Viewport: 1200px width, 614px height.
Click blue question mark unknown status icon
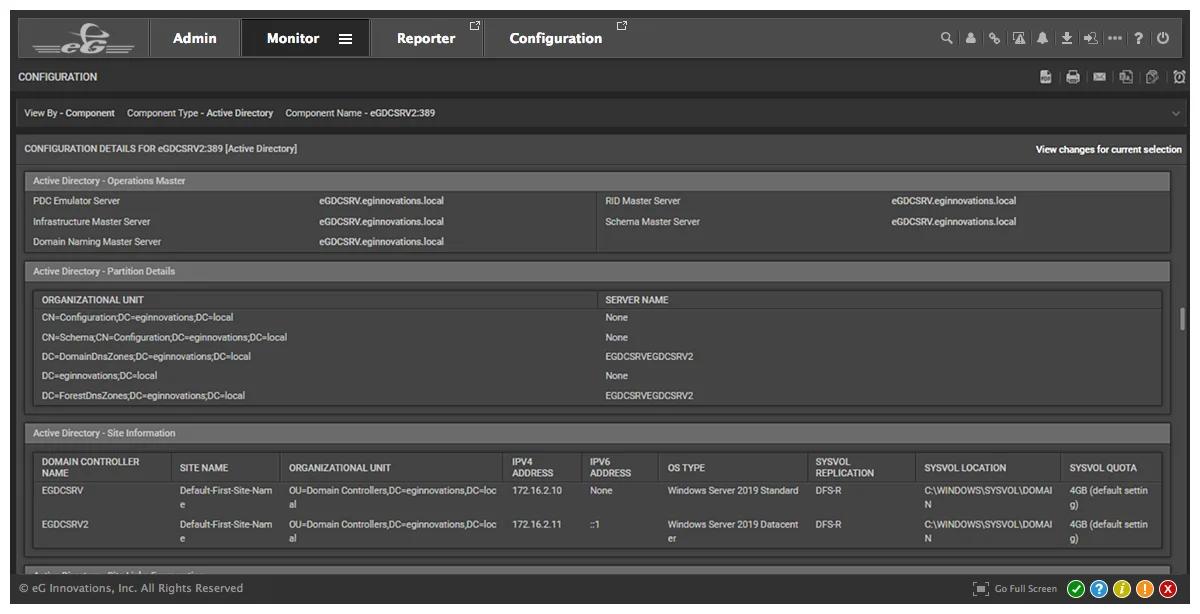click(x=1099, y=589)
